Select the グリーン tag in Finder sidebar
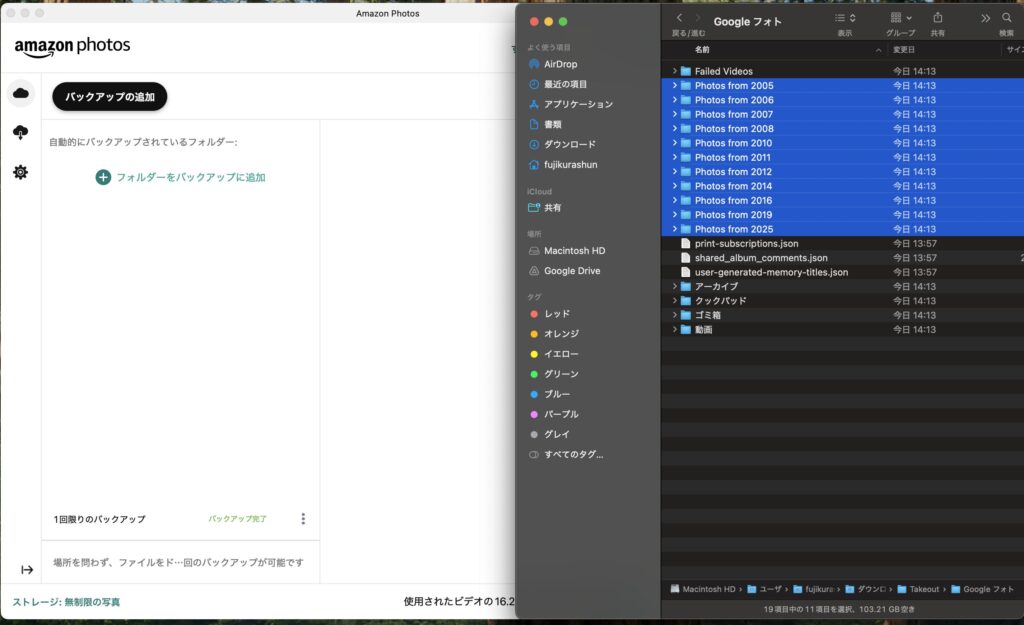 click(x=562, y=374)
